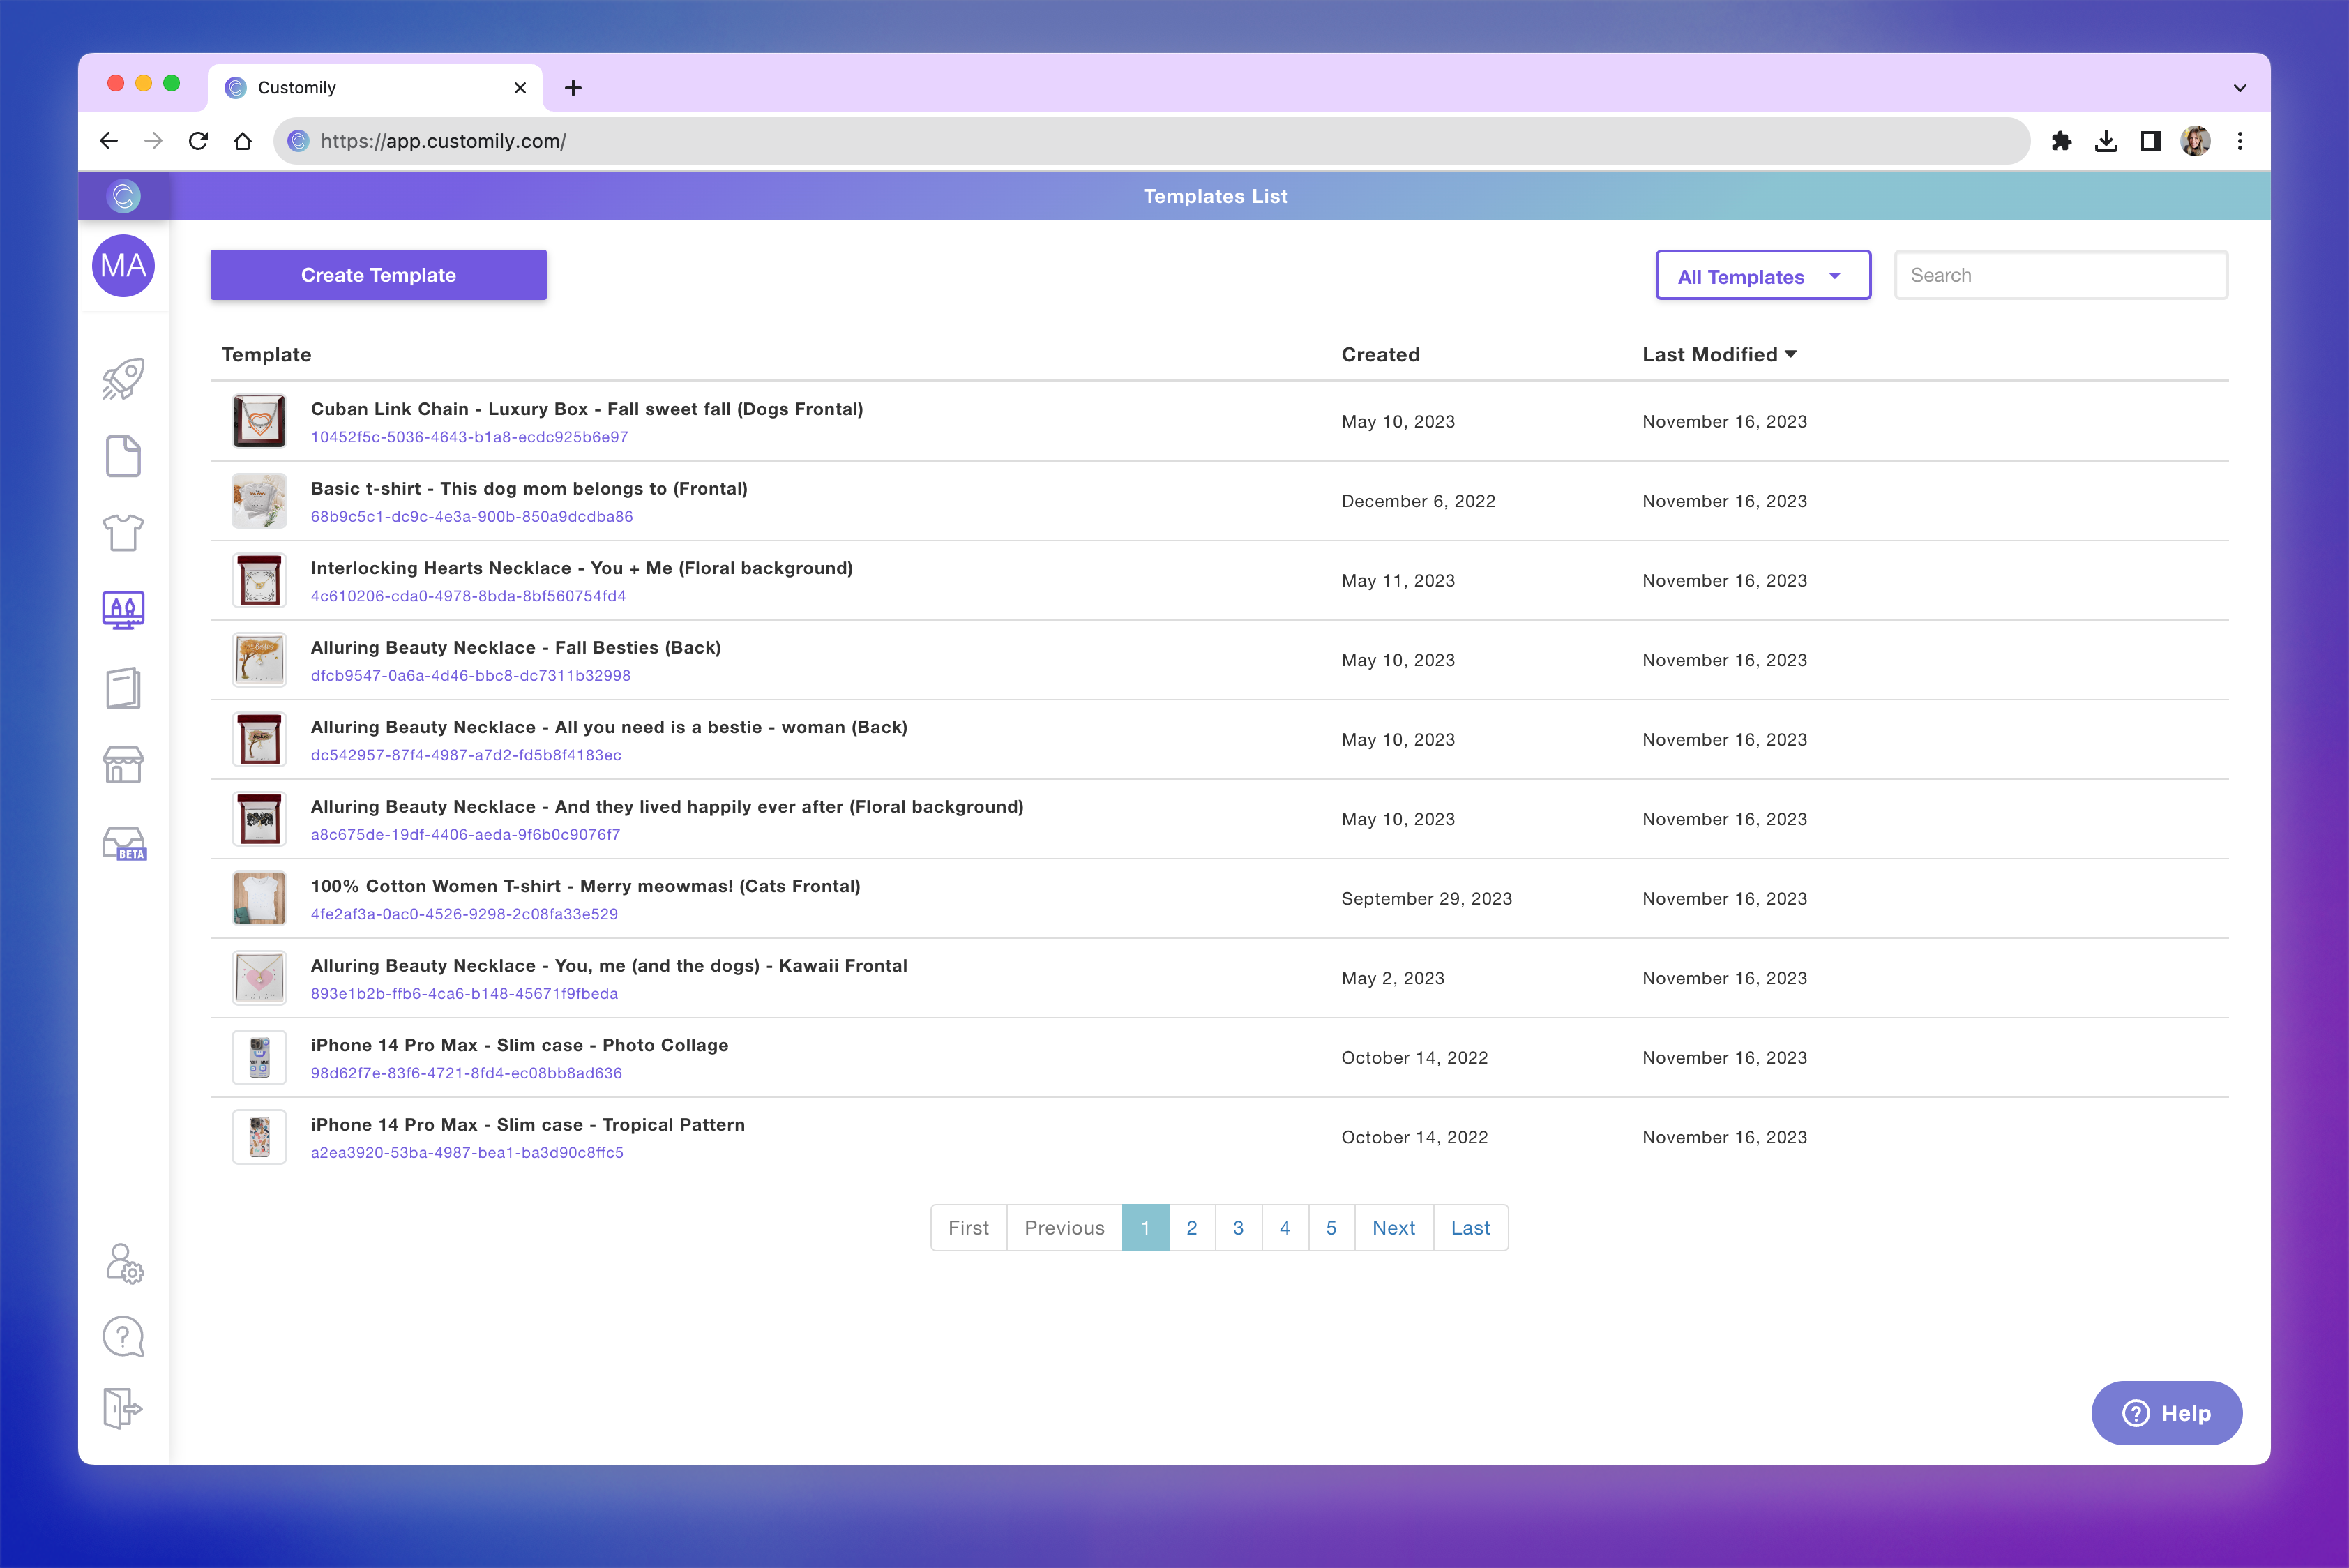Open the All Templates filter dropdown
This screenshot has width=2349, height=1568.
click(1762, 275)
